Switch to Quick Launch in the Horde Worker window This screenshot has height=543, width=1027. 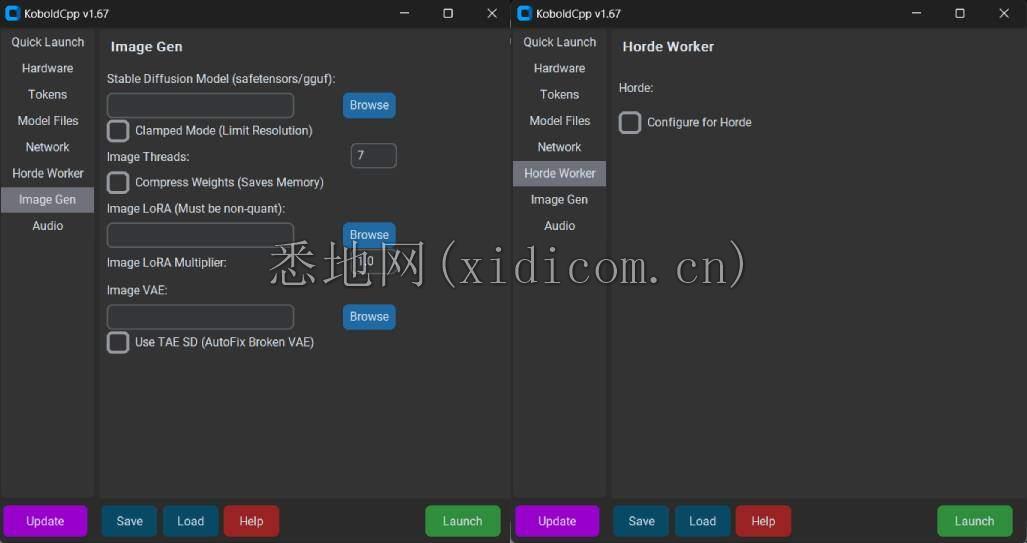coord(560,42)
